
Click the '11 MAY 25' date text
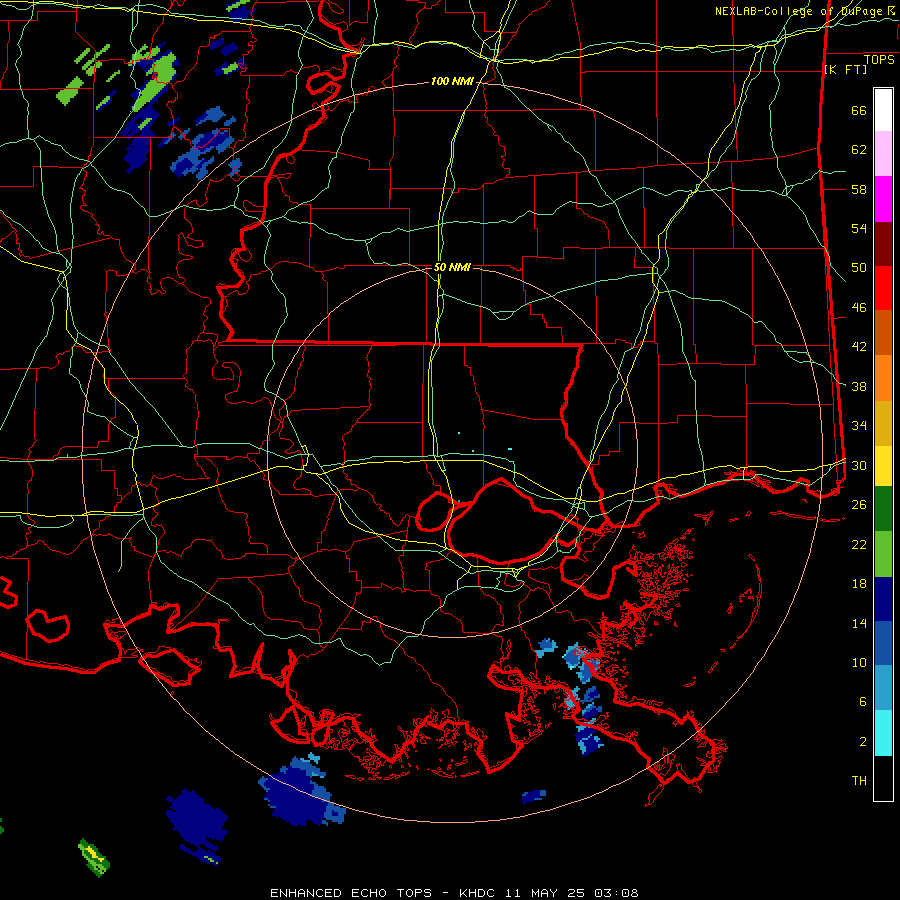coord(546,893)
